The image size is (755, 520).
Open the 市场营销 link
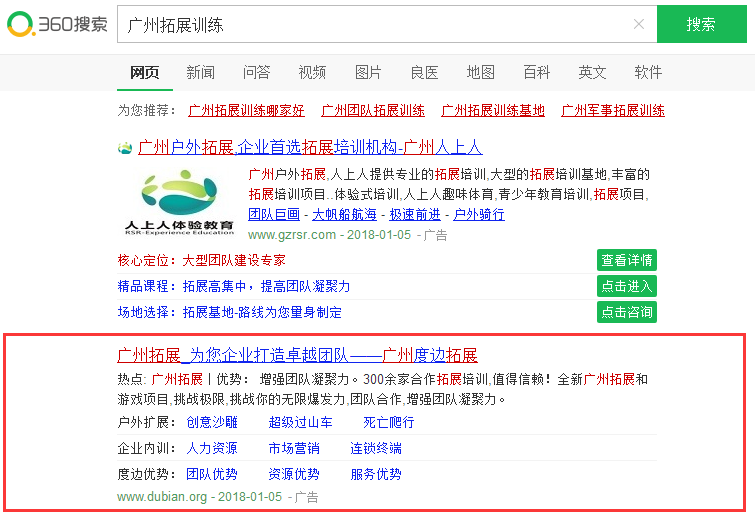(x=294, y=448)
